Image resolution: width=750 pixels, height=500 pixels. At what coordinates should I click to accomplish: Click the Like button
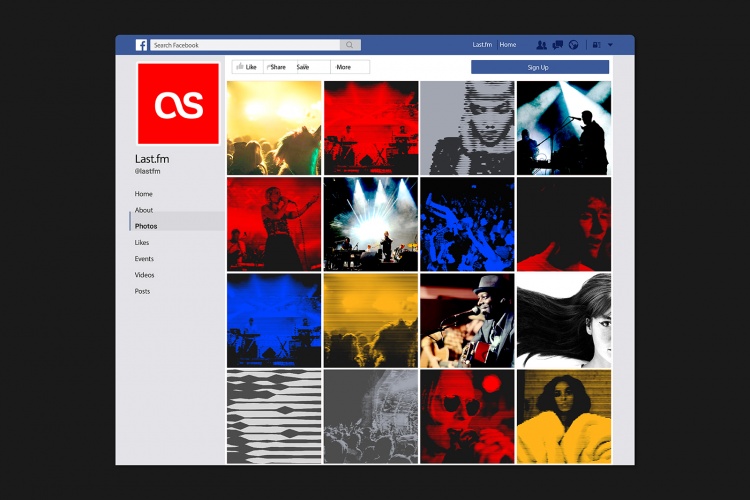point(246,67)
